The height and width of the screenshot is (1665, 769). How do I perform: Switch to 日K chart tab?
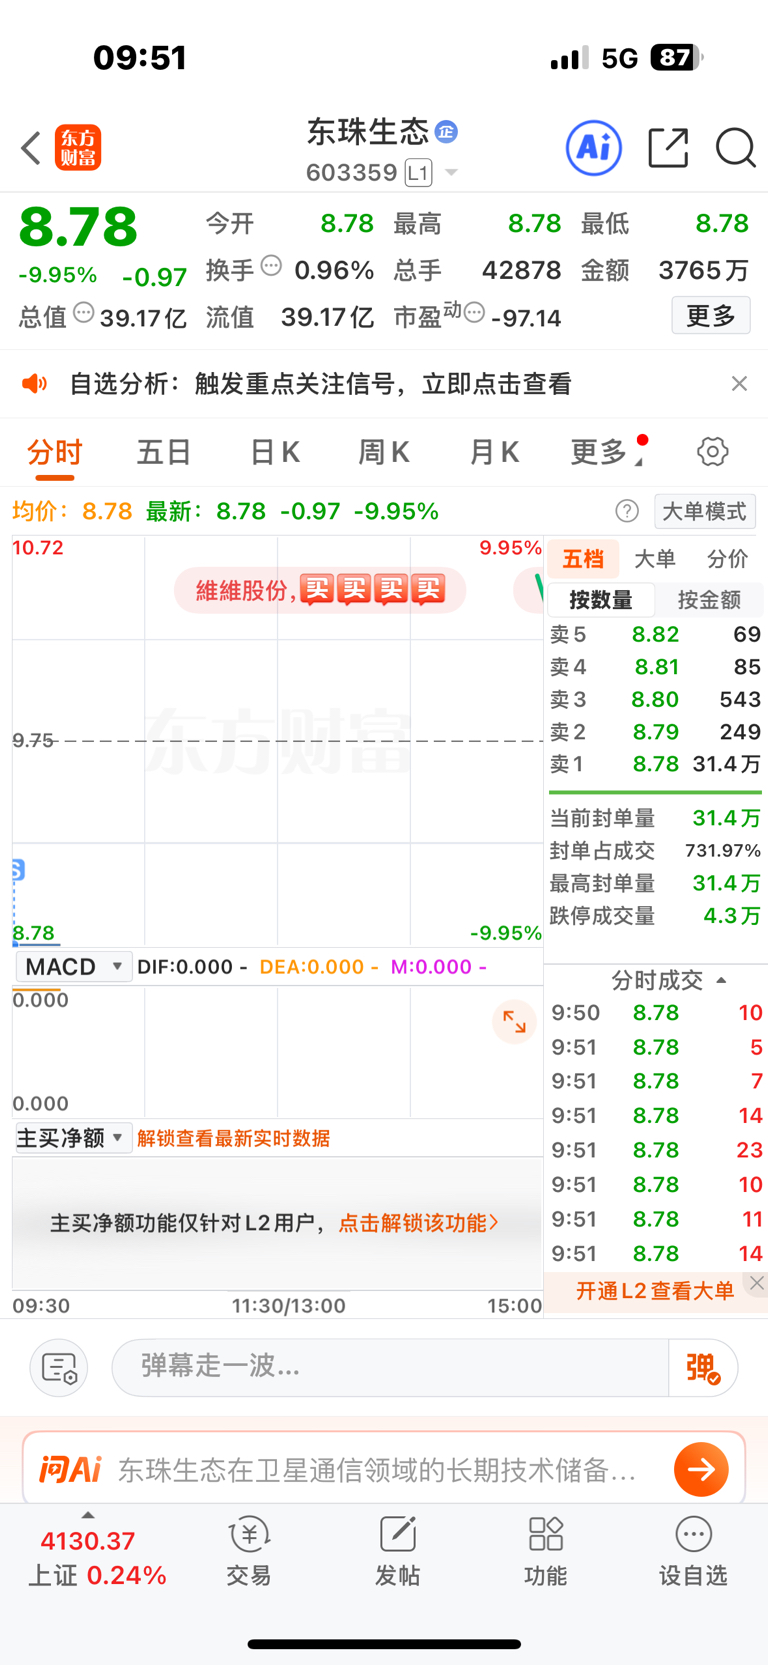click(x=275, y=452)
